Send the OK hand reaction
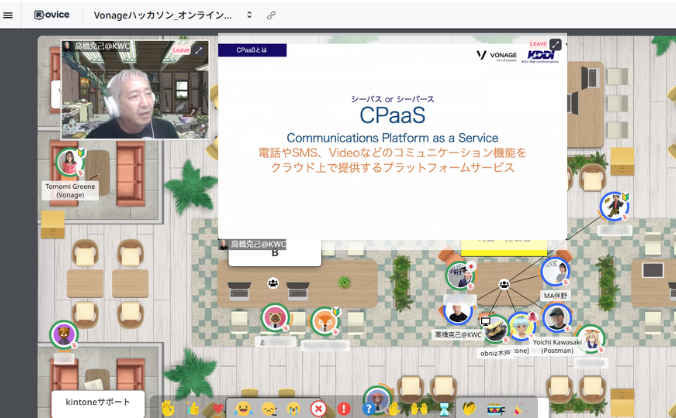The width and height of the screenshot is (676, 418). click(x=169, y=408)
